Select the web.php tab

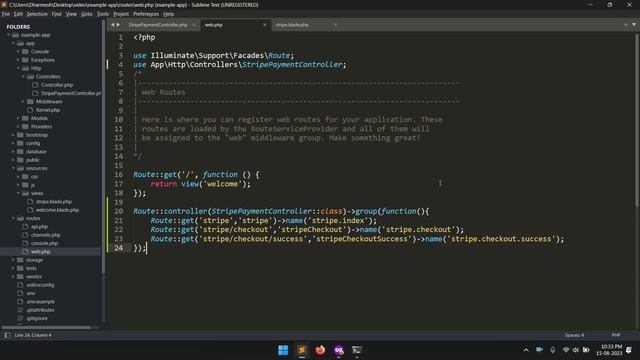coord(214,25)
